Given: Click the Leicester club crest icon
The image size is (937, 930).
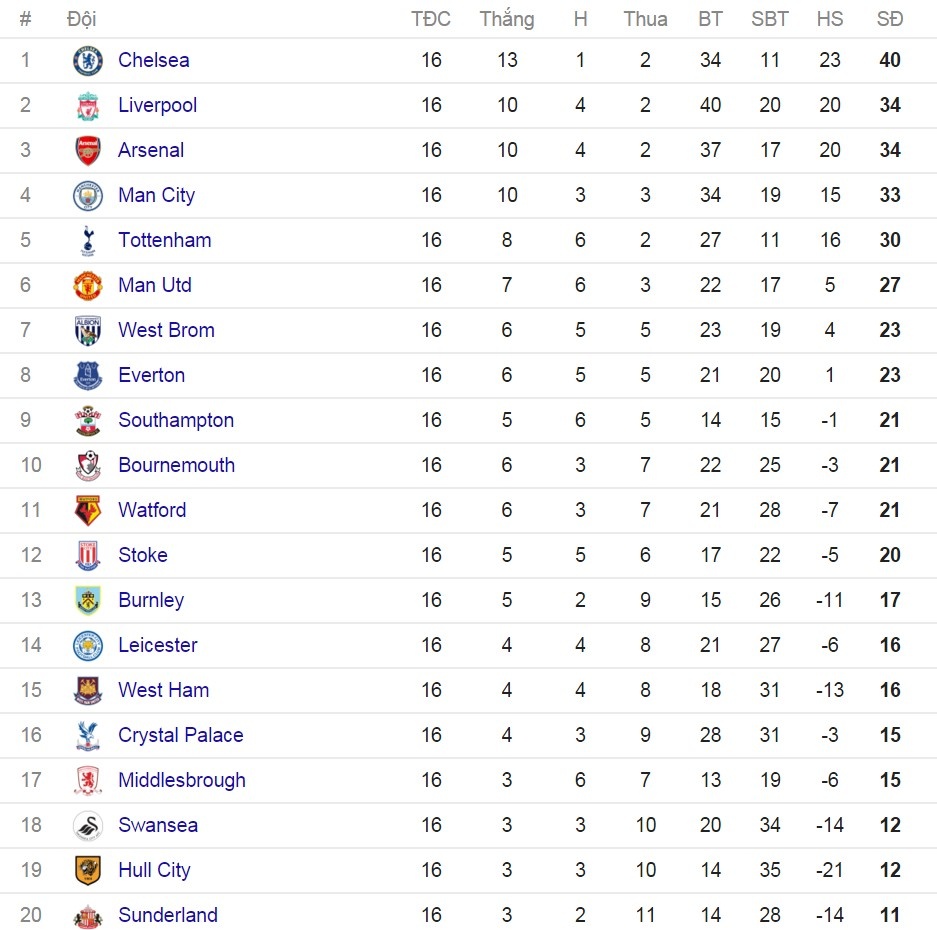Looking at the screenshot, I should pos(88,646).
